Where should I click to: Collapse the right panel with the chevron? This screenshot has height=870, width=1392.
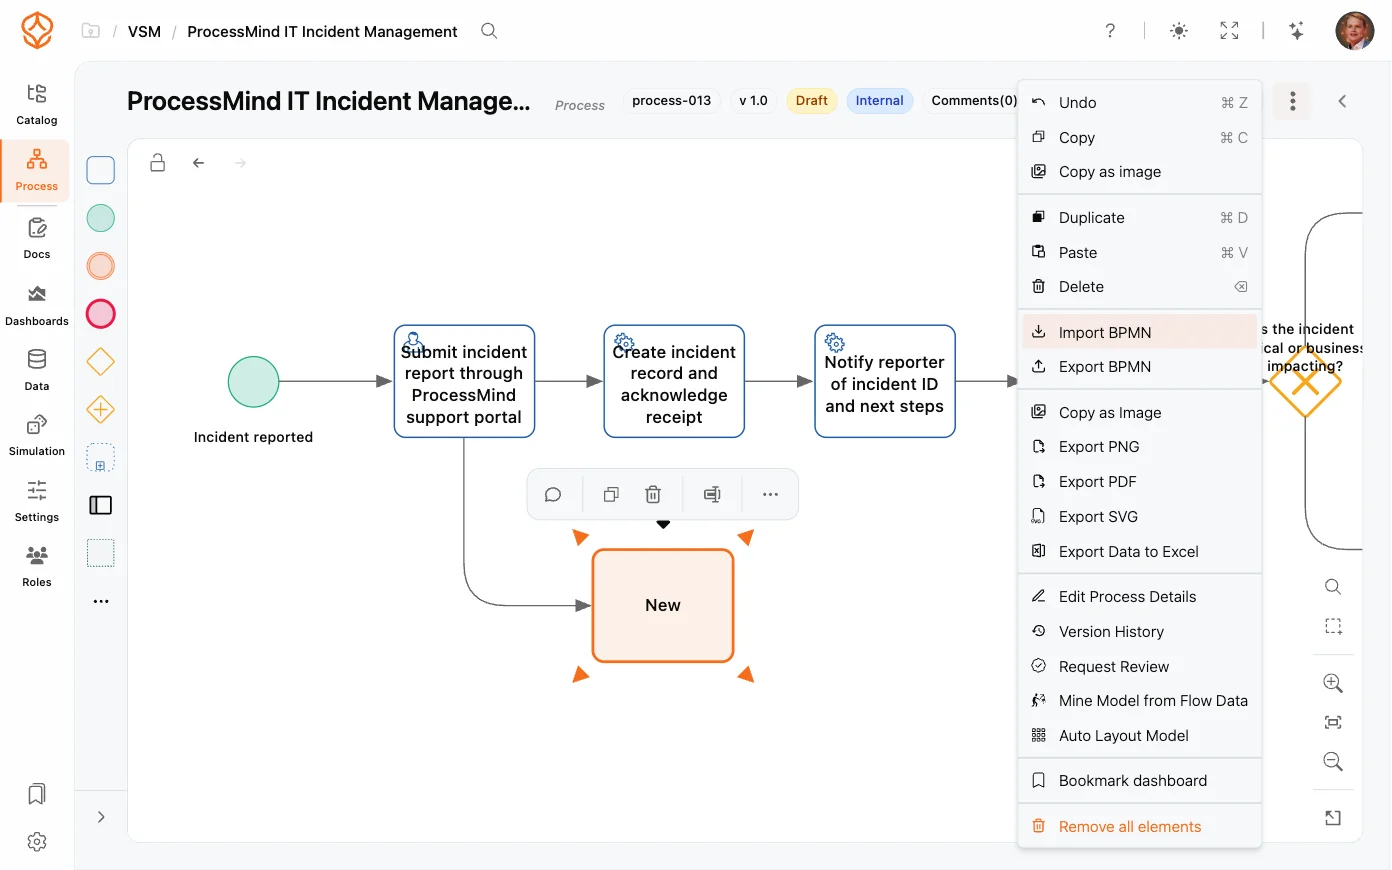[1343, 101]
